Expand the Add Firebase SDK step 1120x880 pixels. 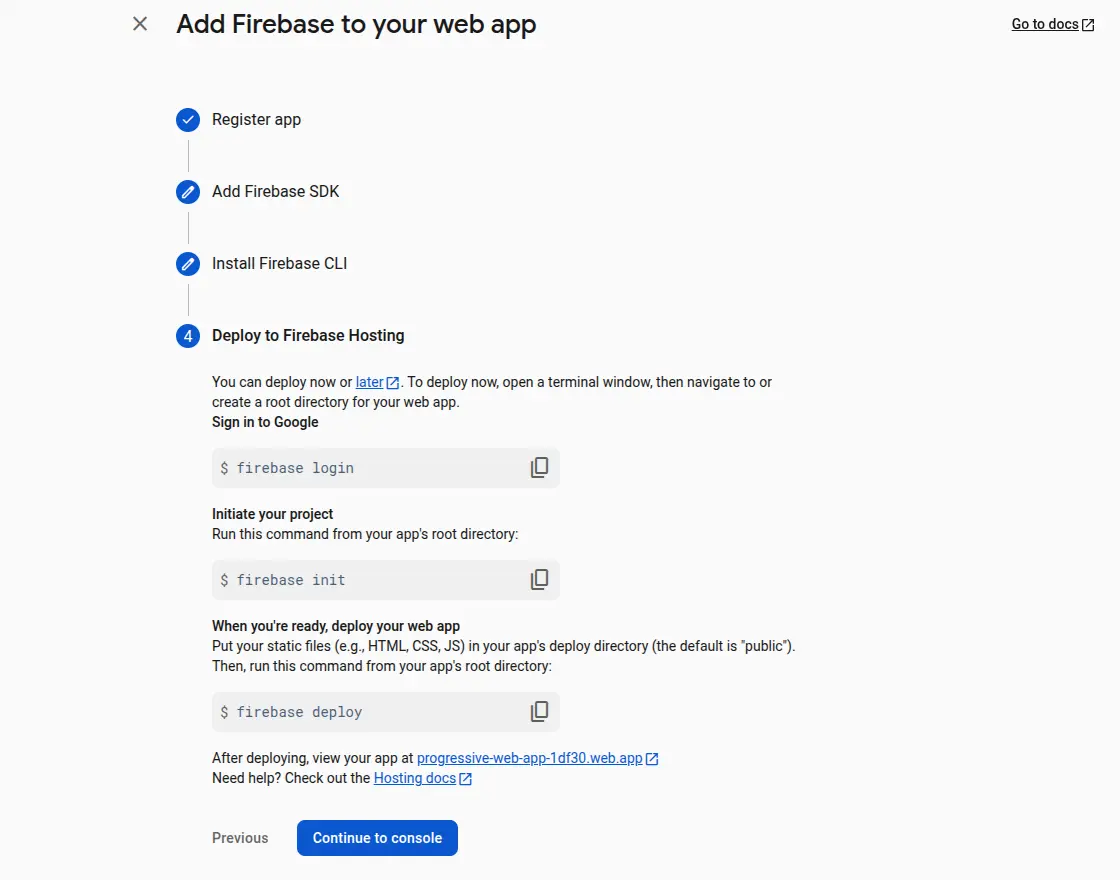click(275, 192)
